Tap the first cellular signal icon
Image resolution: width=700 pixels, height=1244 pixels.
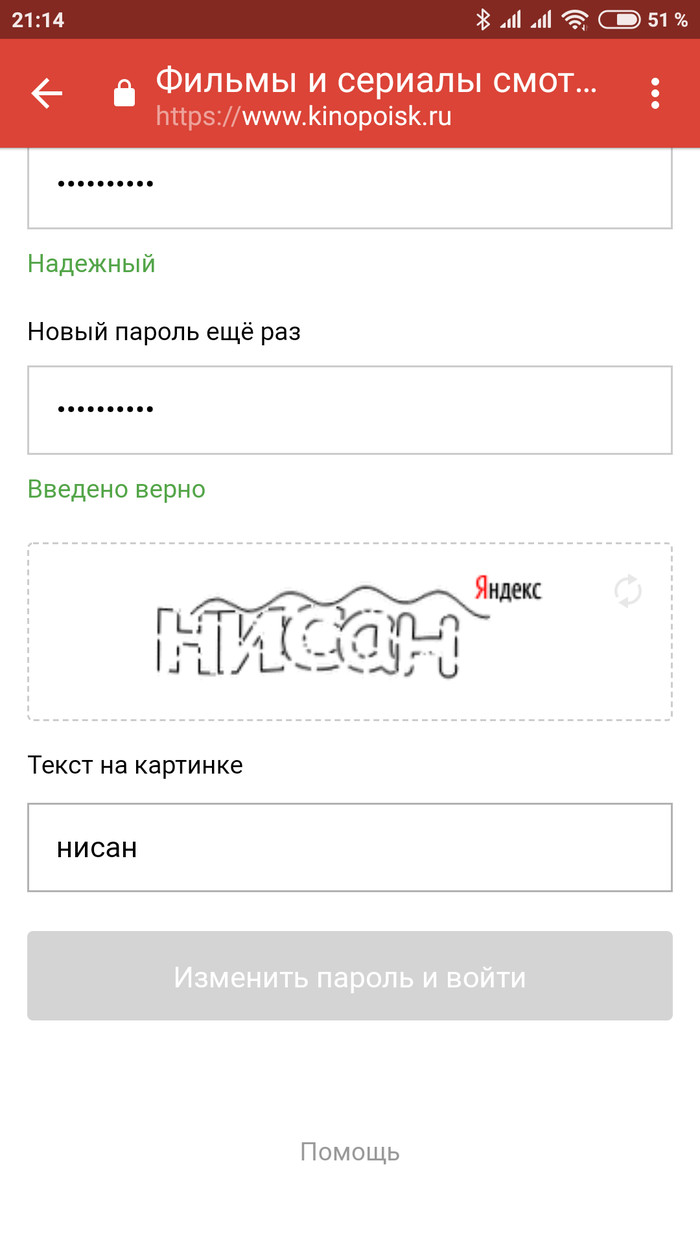(x=510, y=19)
